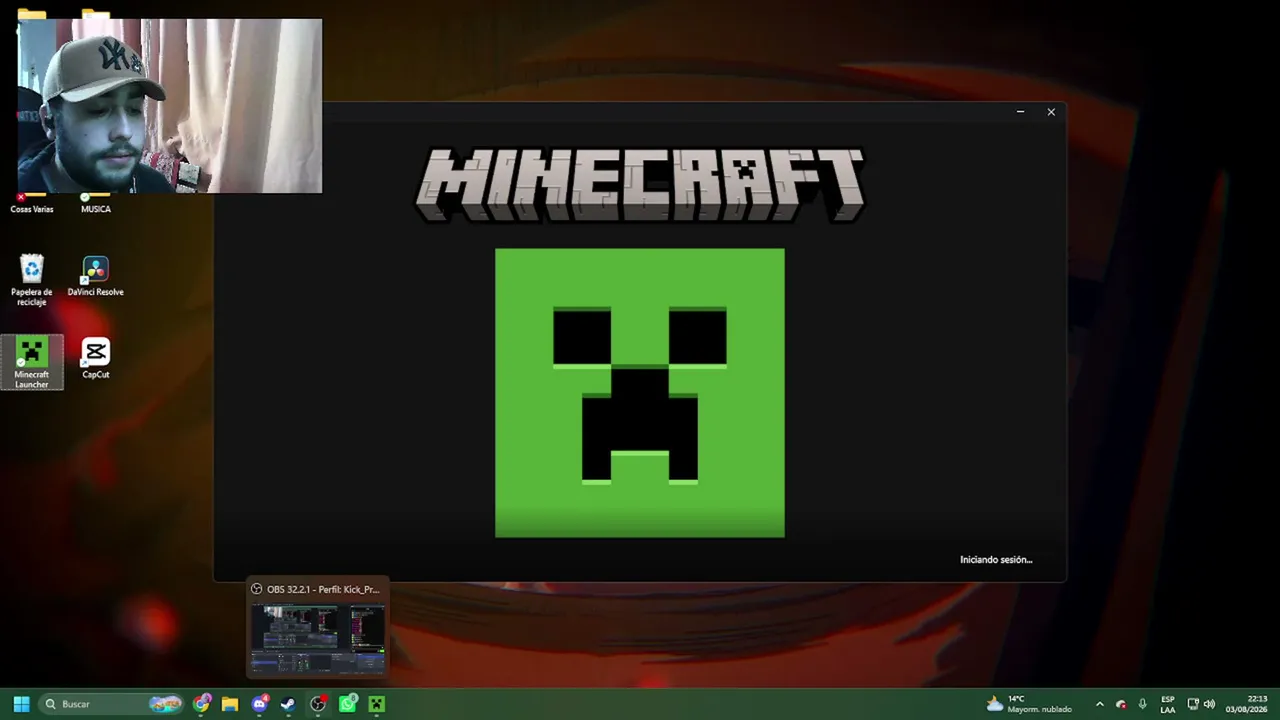Viewport: 1280px width, 720px height.
Task: Click the Buscar search box on taskbar
Action: [113, 704]
